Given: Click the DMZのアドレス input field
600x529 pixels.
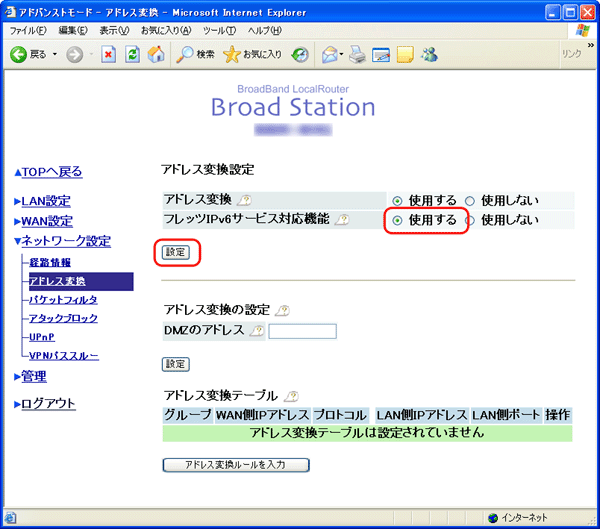Looking at the screenshot, I should [x=302, y=331].
